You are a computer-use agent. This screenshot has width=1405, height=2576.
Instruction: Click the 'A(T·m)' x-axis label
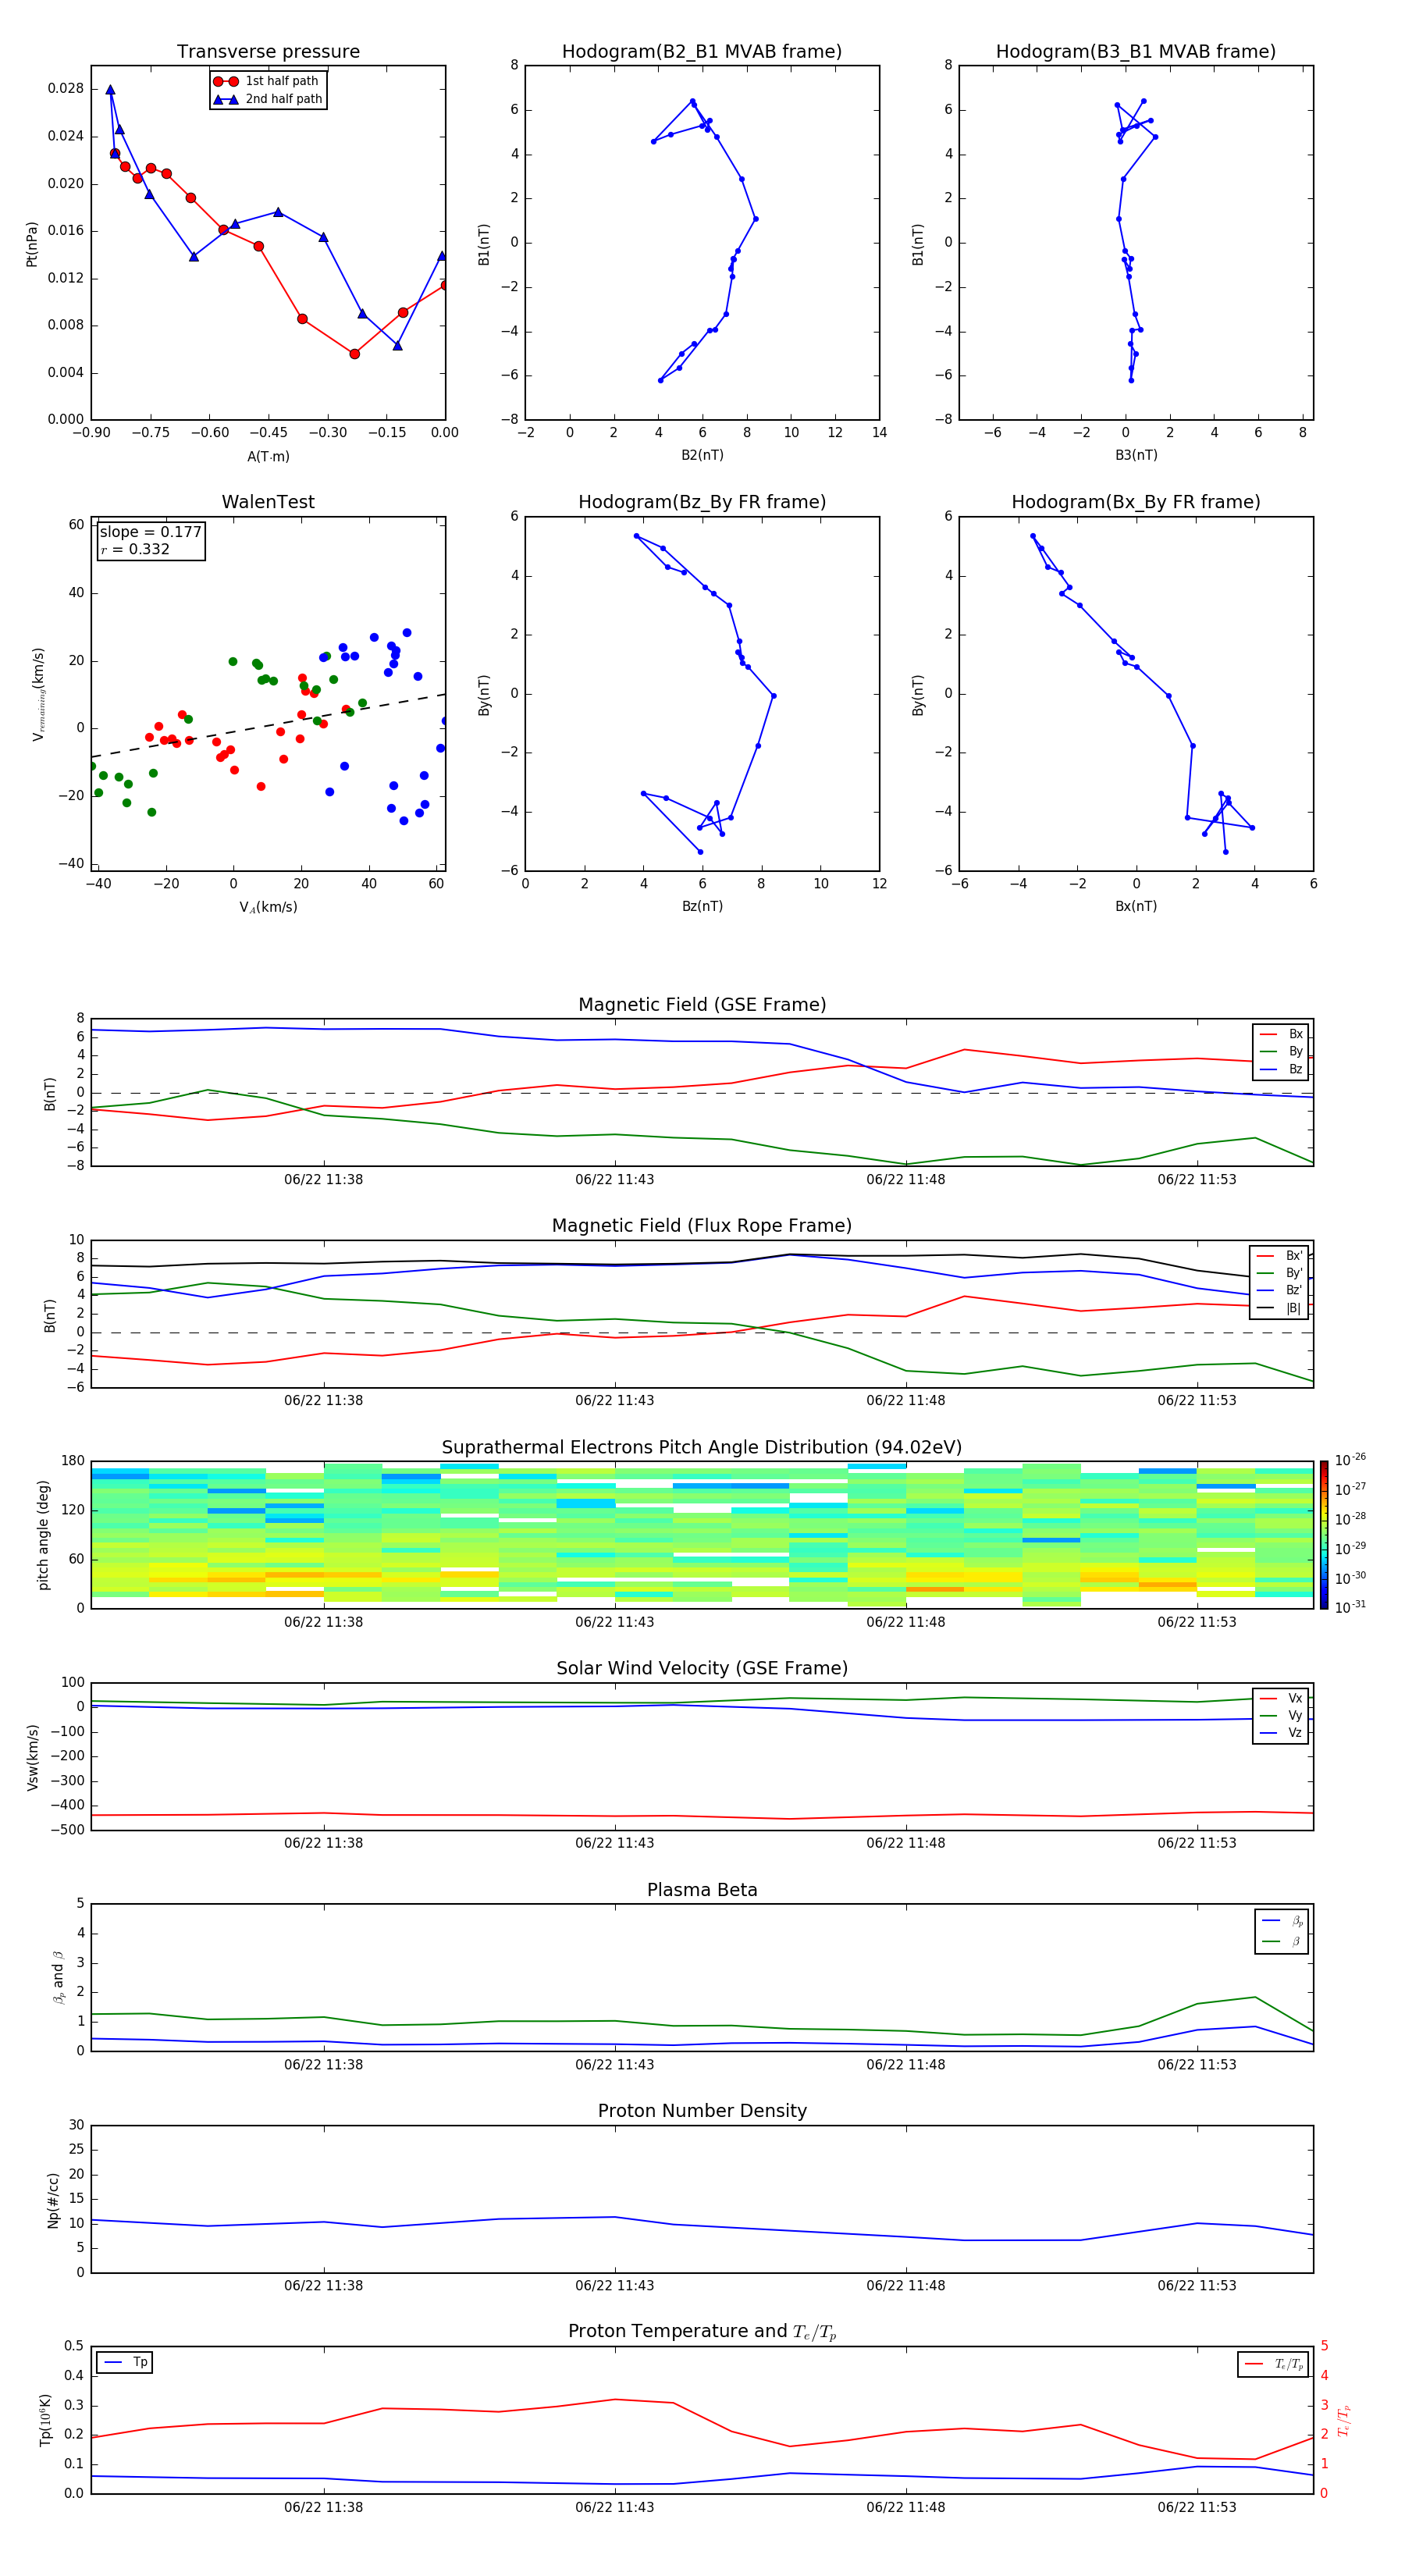click(268, 456)
